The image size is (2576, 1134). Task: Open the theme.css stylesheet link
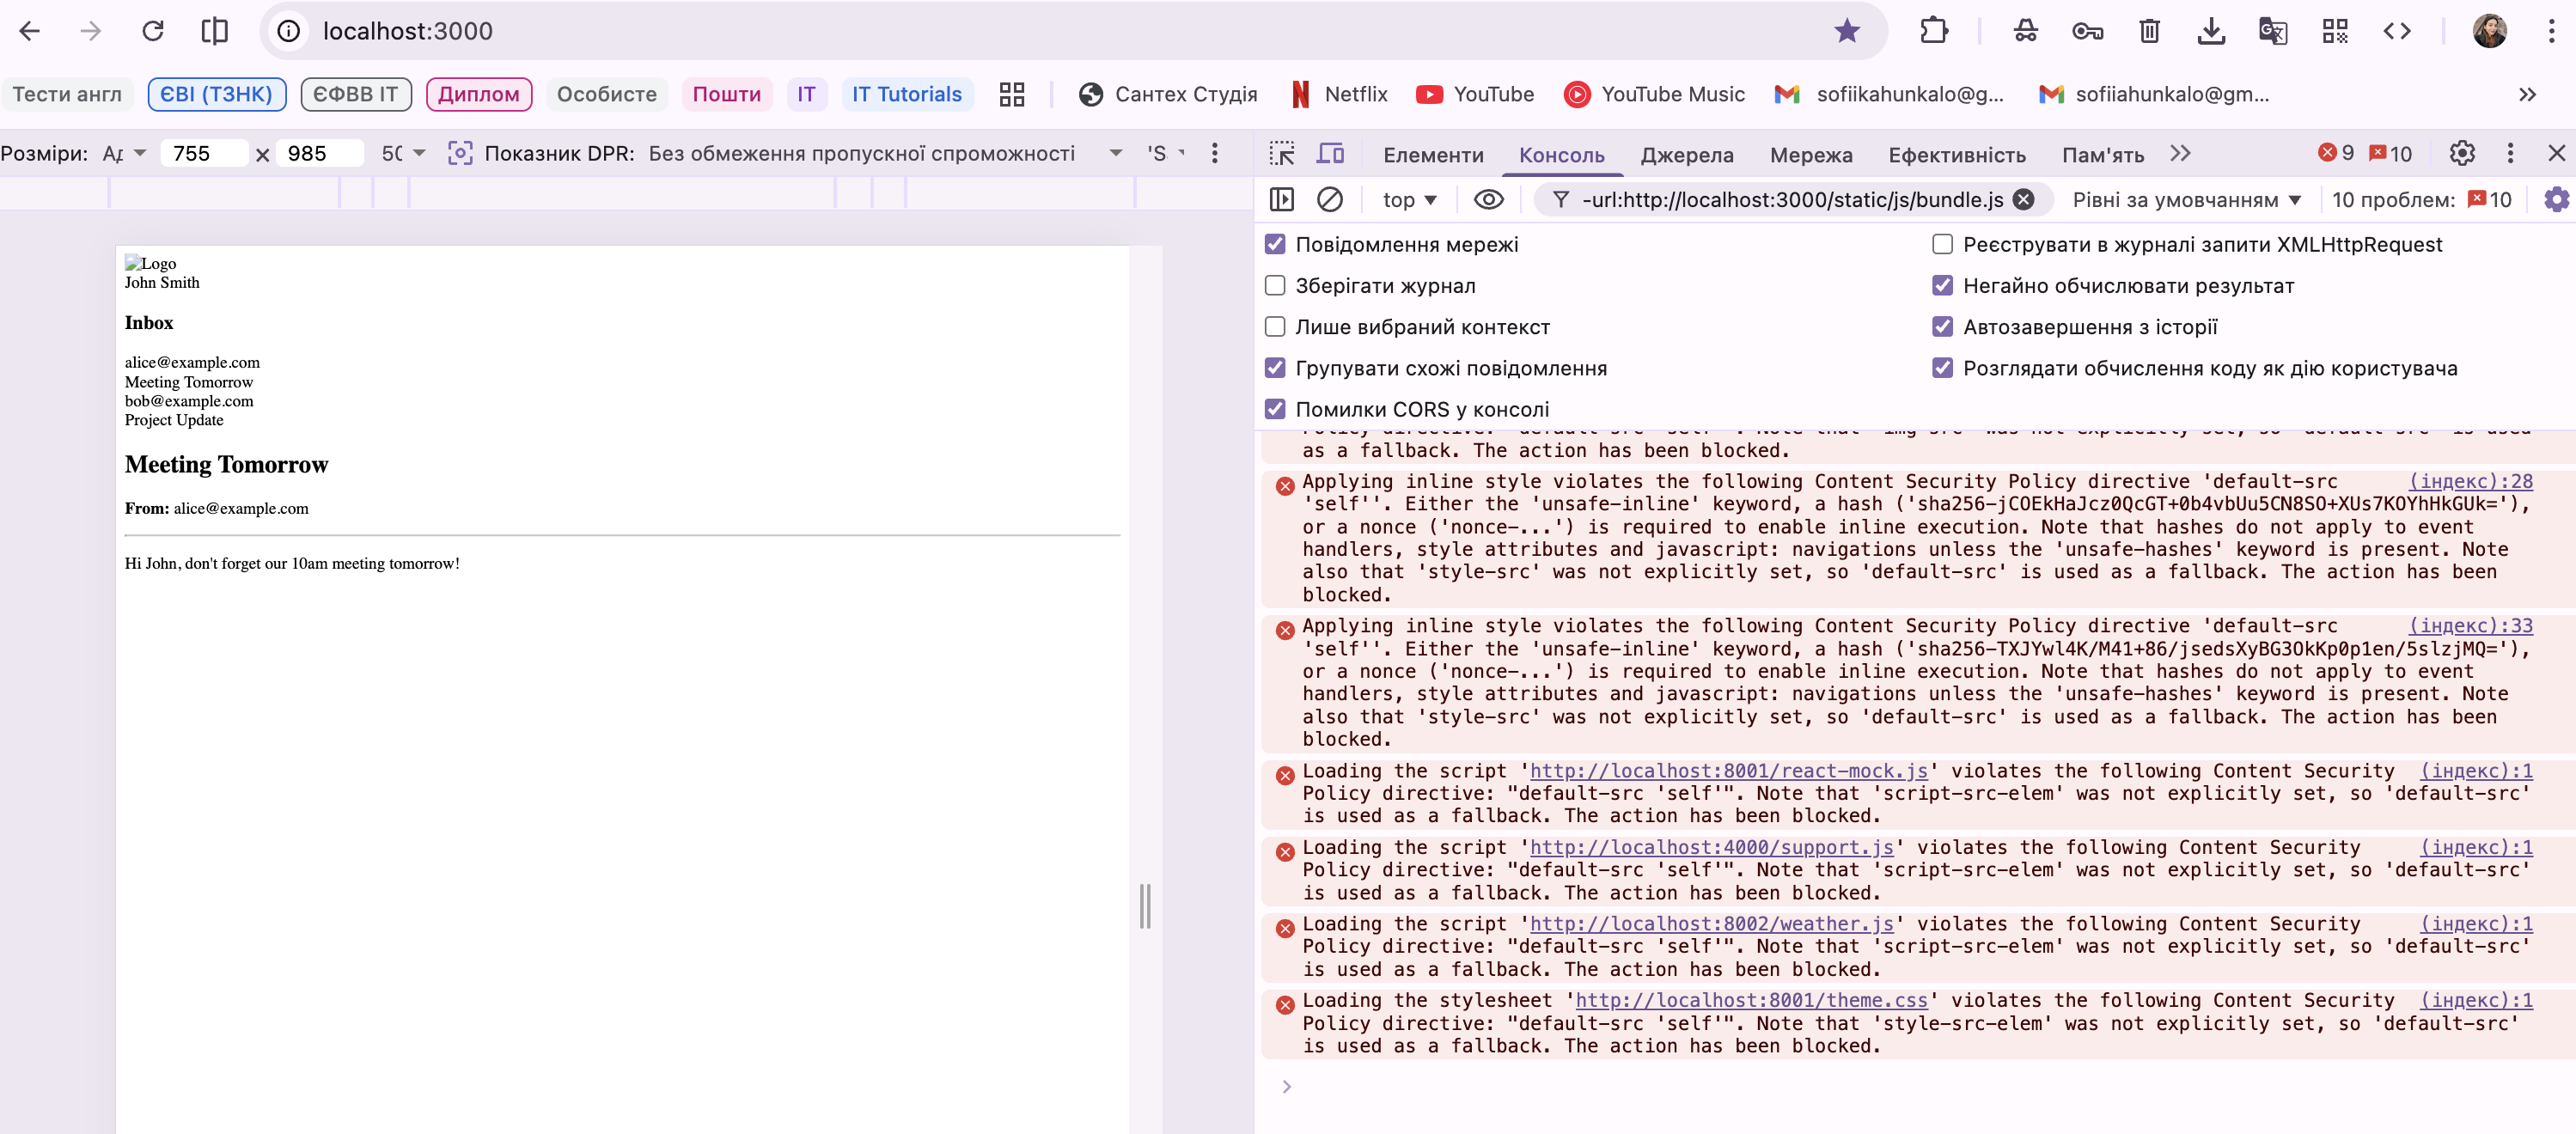pyautogui.click(x=1751, y=1000)
